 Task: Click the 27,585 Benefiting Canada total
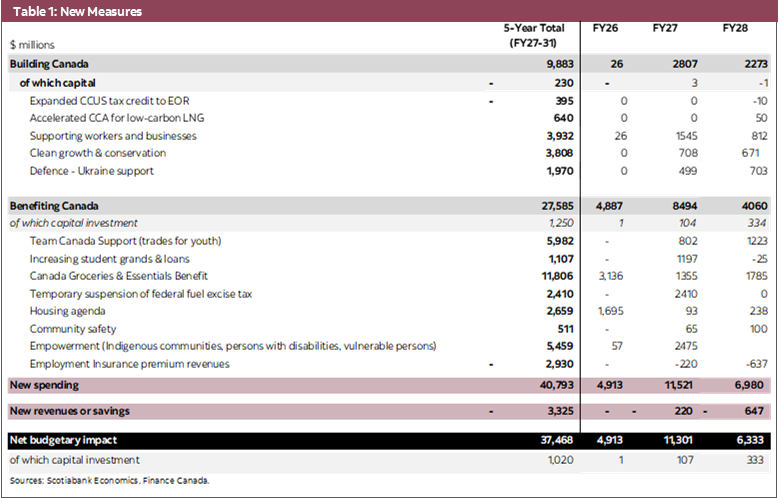point(555,206)
